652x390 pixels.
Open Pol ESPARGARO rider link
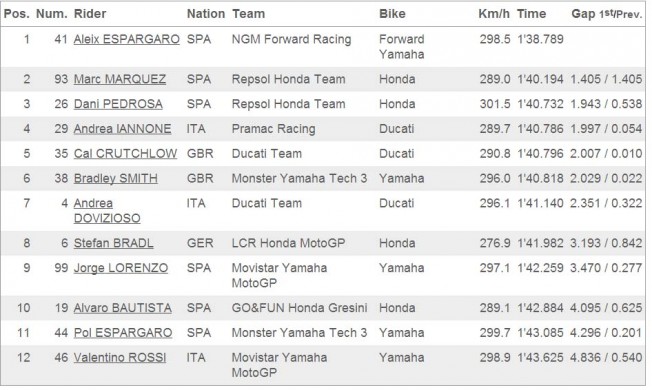point(123,333)
